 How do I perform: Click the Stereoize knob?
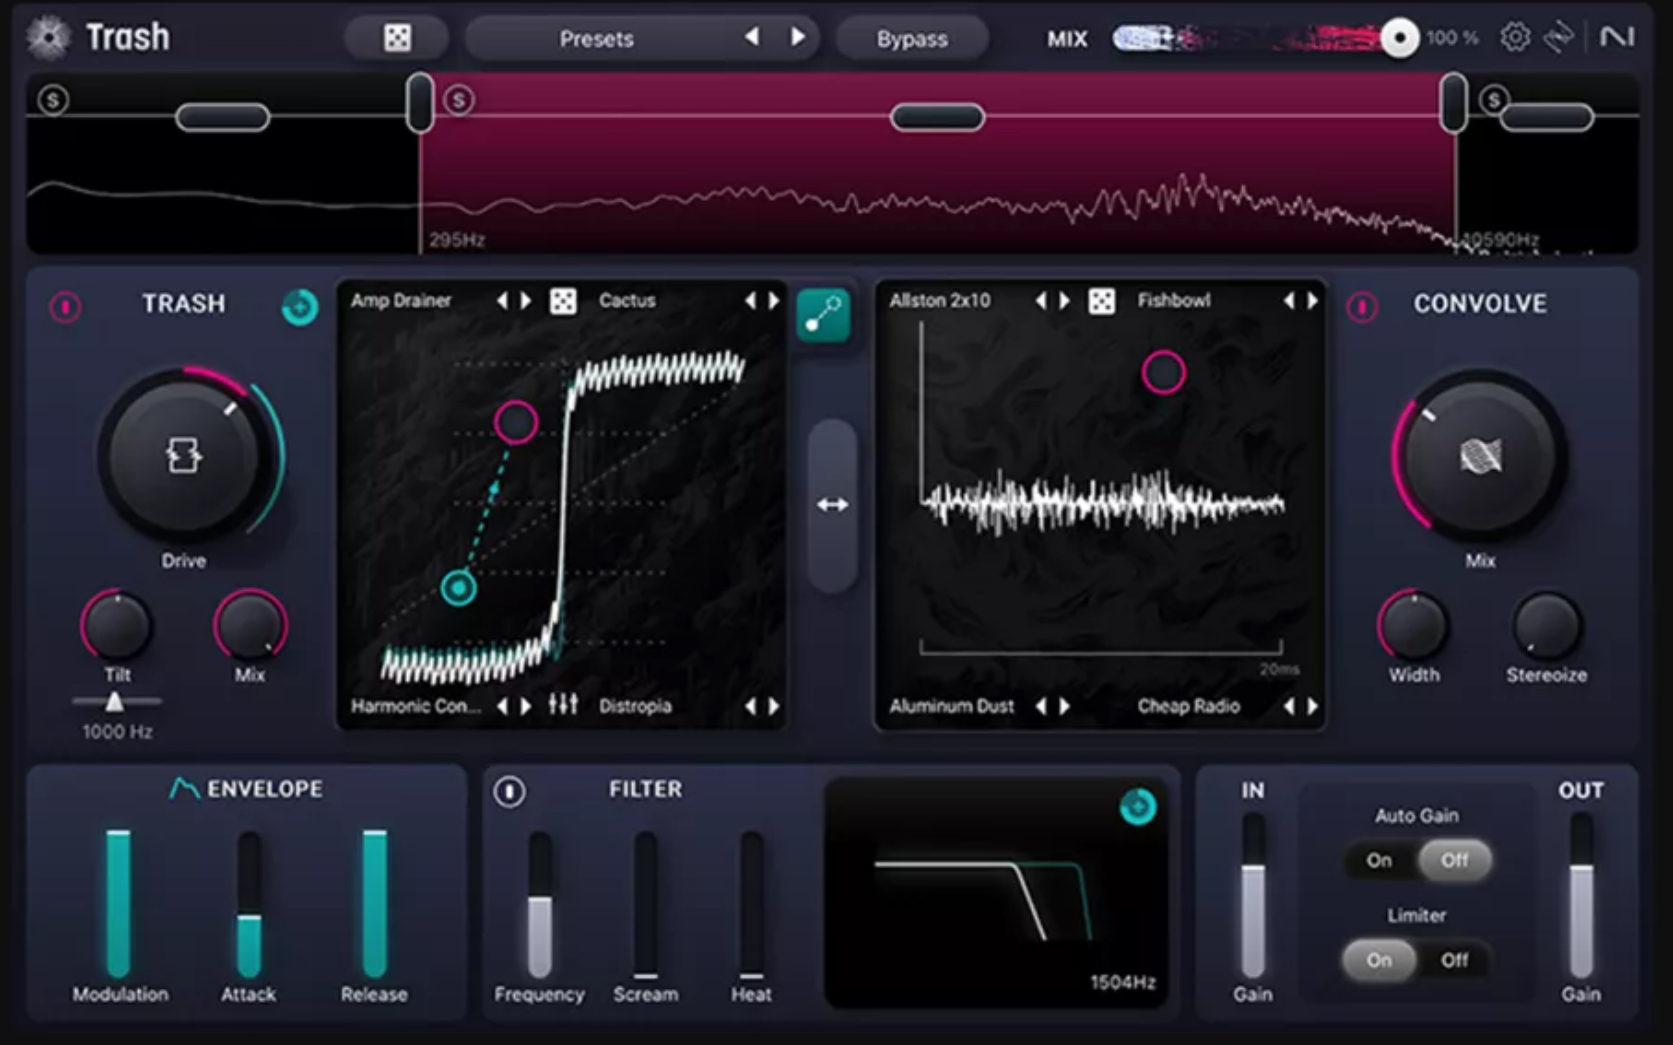(x=1547, y=625)
